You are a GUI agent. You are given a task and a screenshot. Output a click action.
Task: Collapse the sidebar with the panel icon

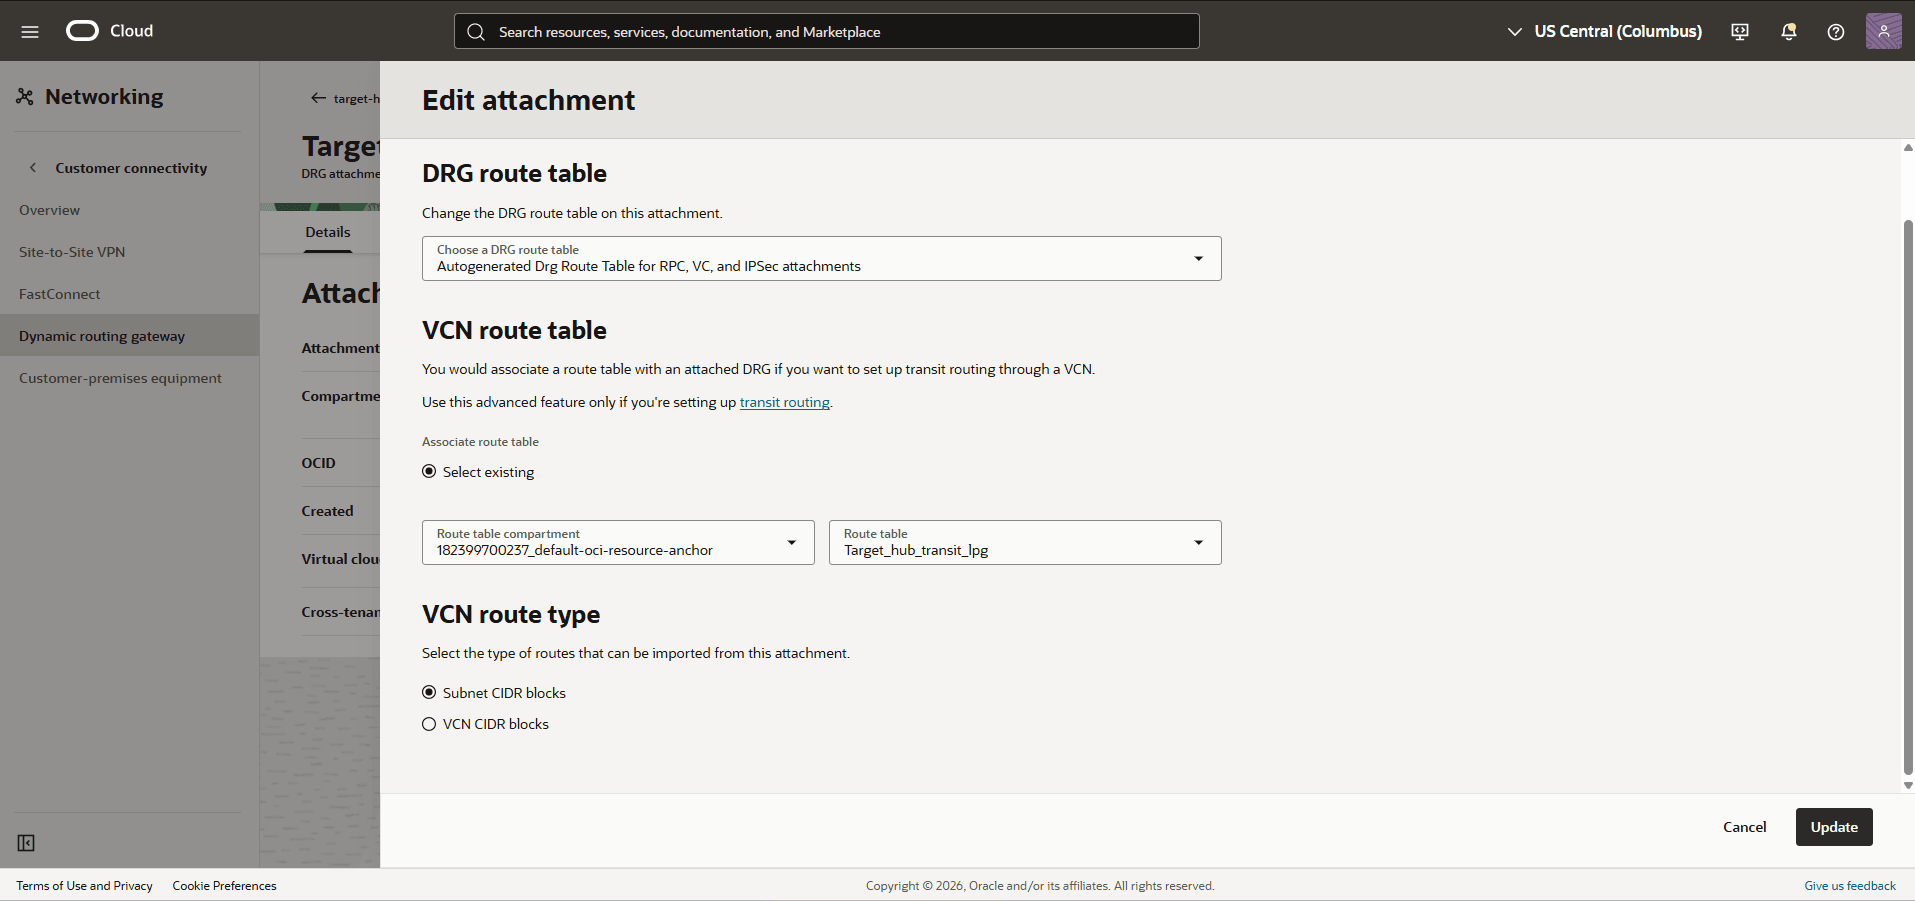(x=26, y=843)
